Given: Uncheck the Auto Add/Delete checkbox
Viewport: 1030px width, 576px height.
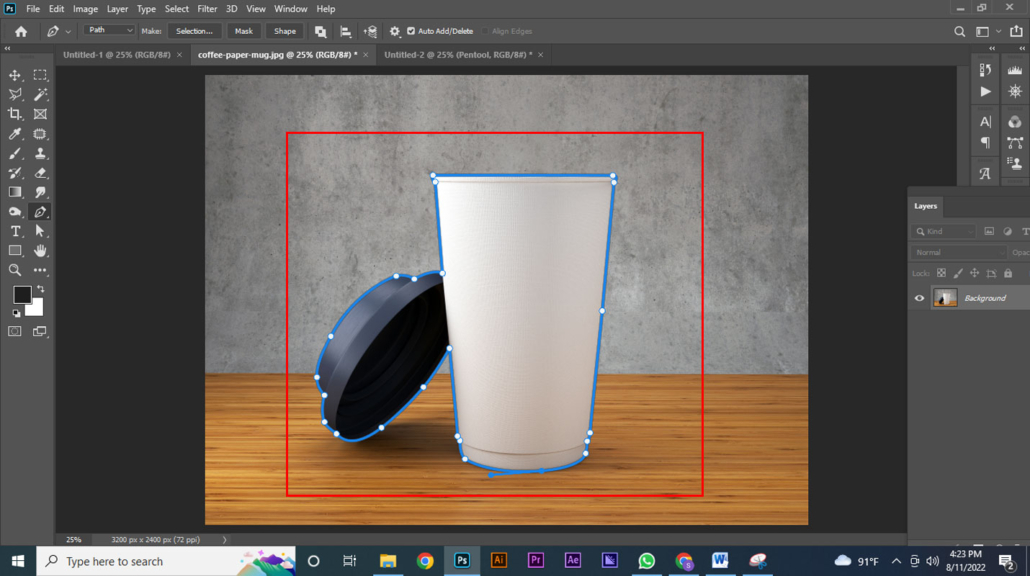Looking at the screenshot, I should pyautogui.click(x=411, y=31).
